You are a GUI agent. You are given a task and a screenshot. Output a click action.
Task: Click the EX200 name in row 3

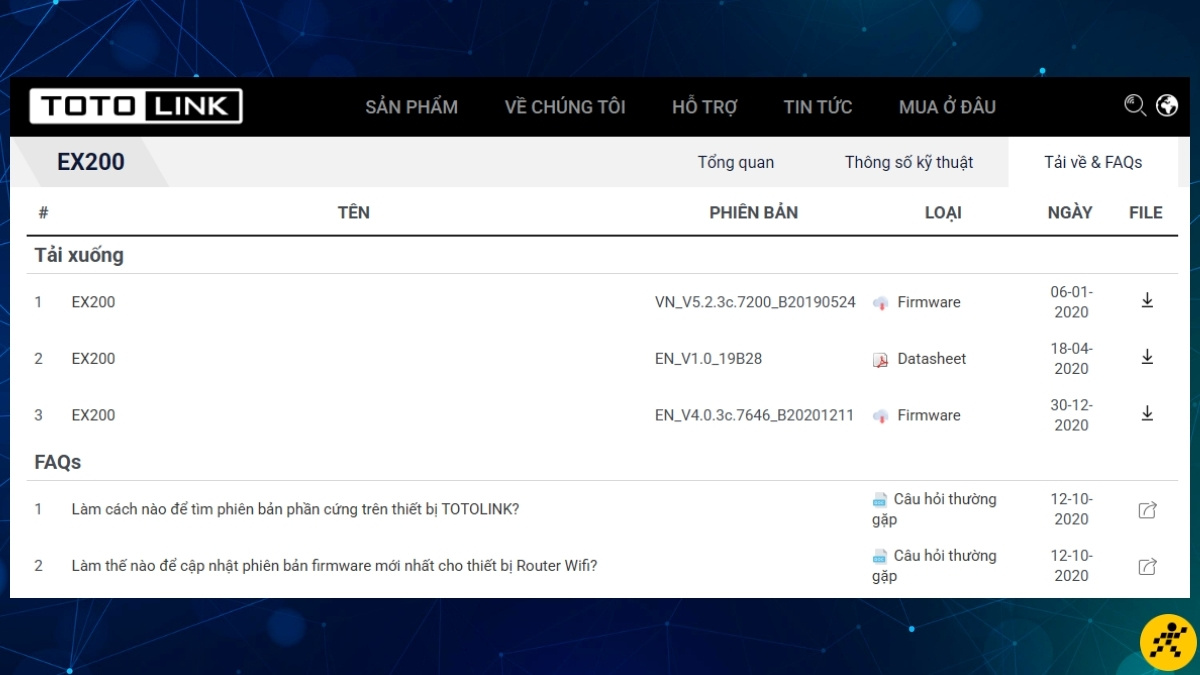93,415
